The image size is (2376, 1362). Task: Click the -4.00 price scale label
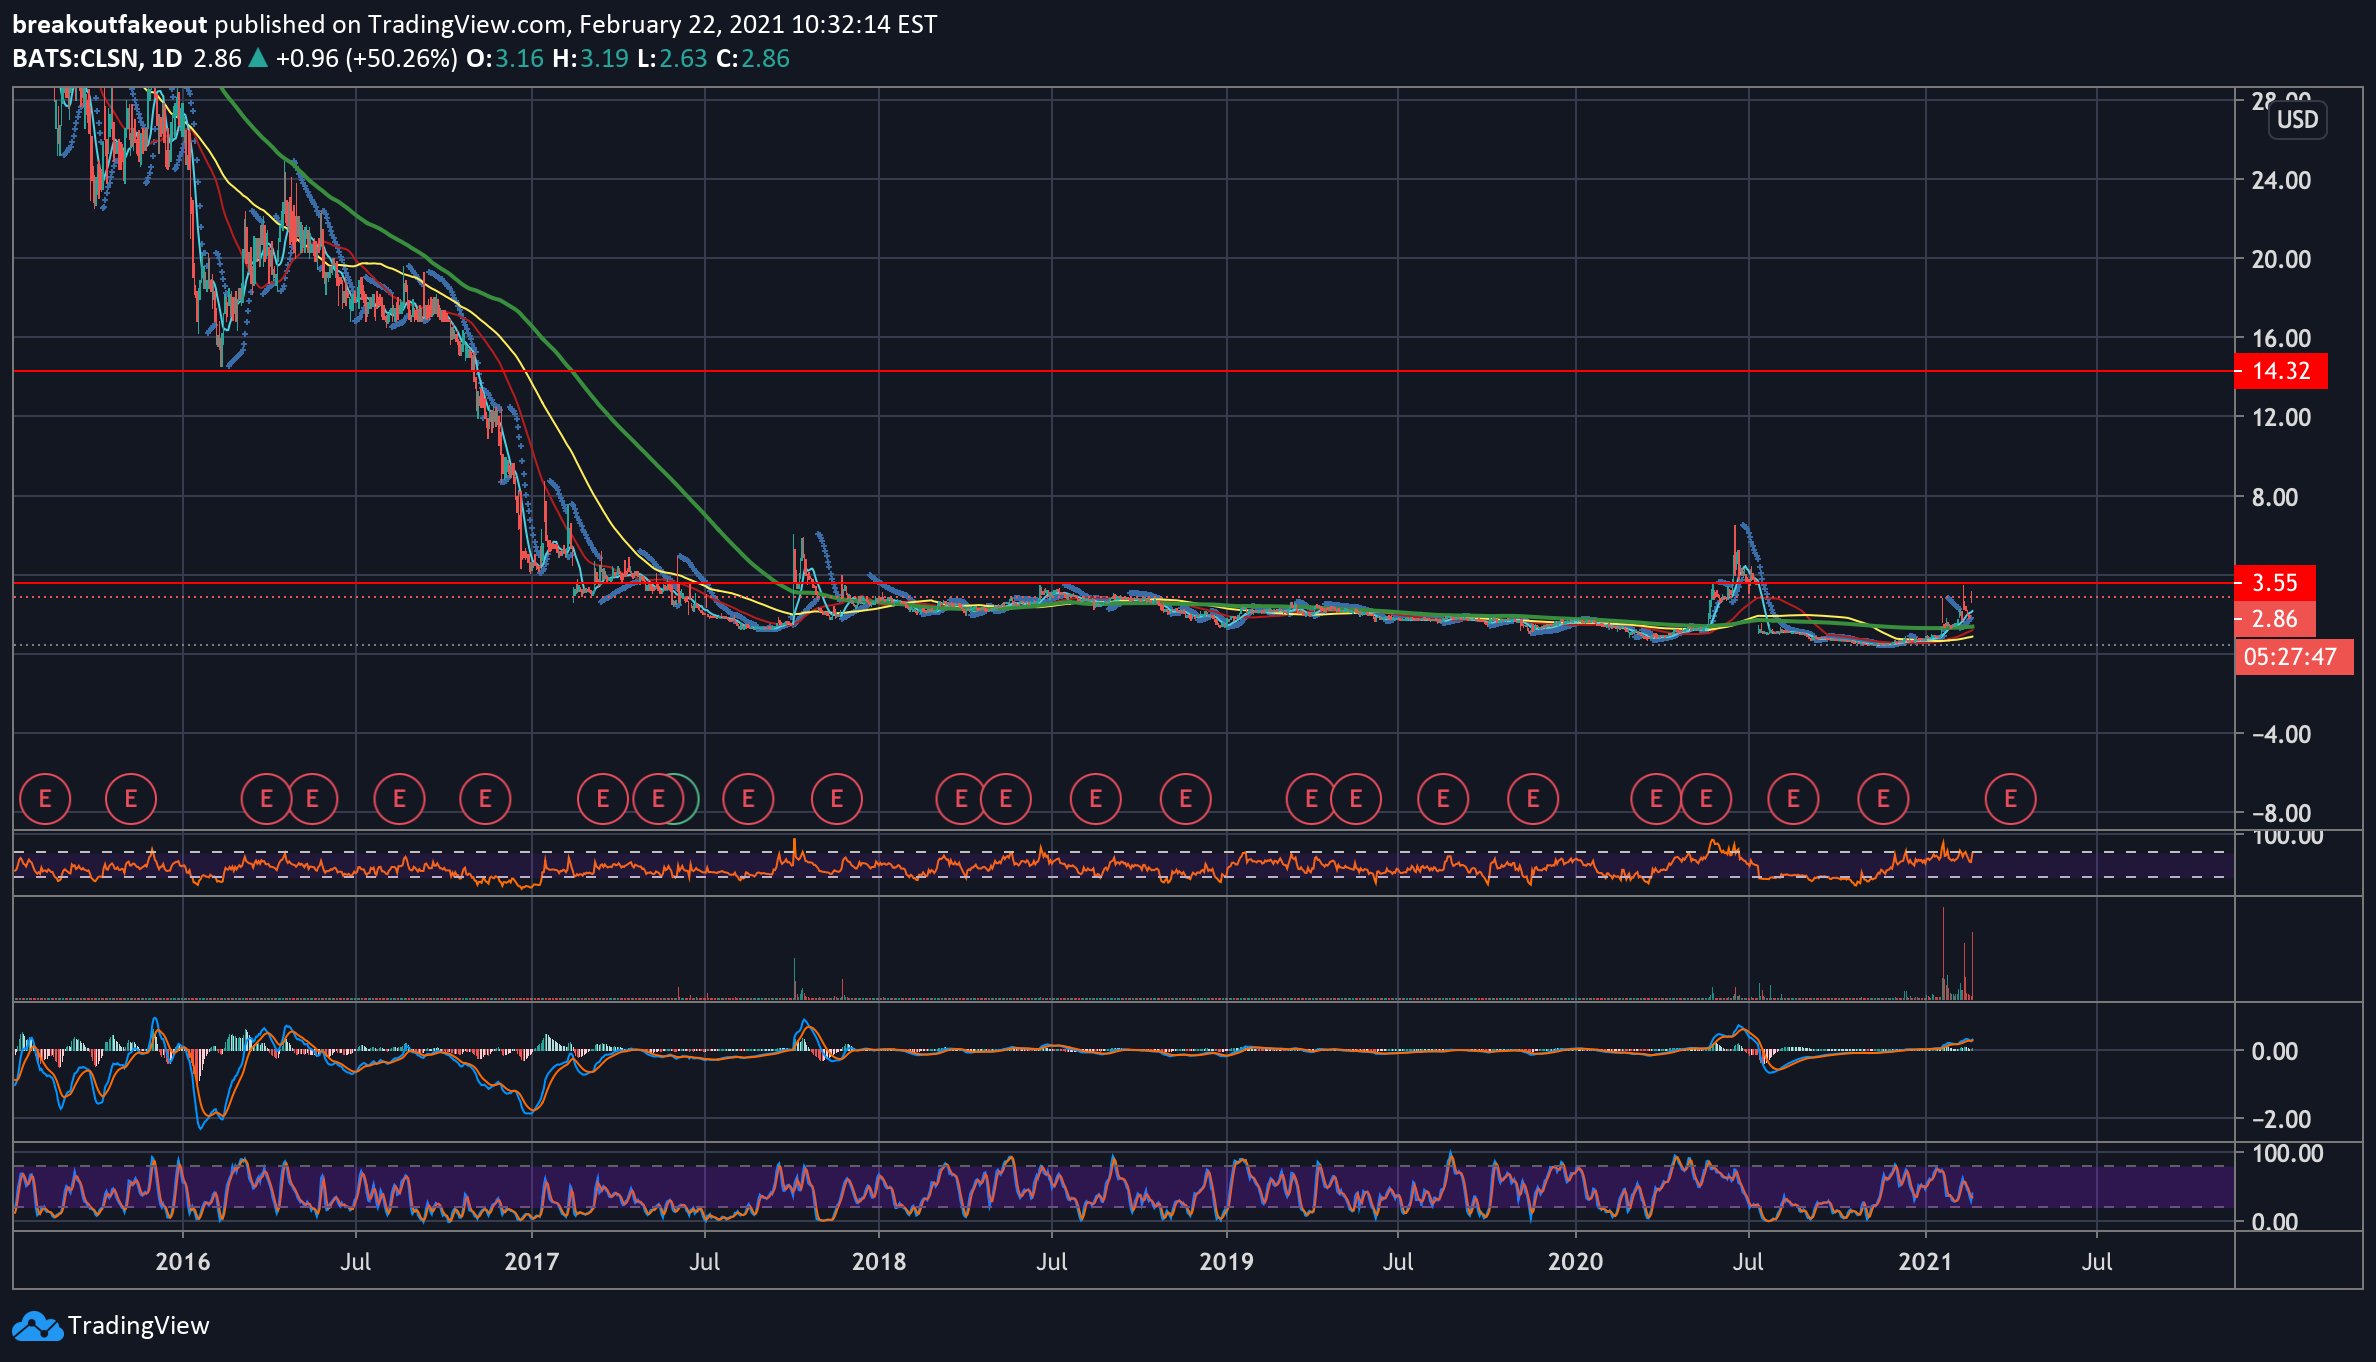(x=2281, y=734)
